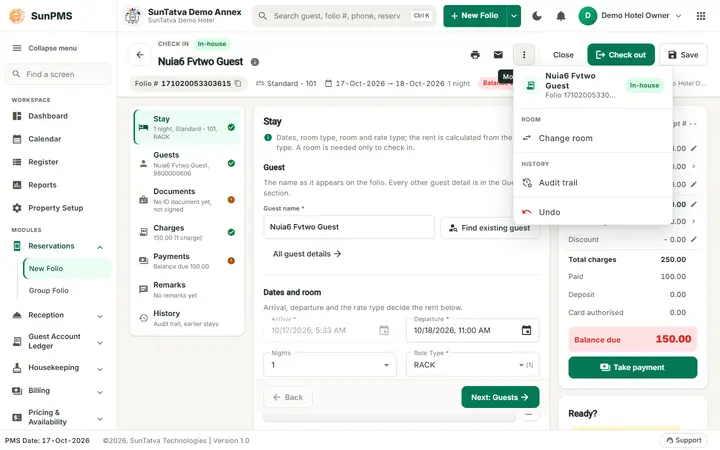Click the print folio icon

click(475, 55)
